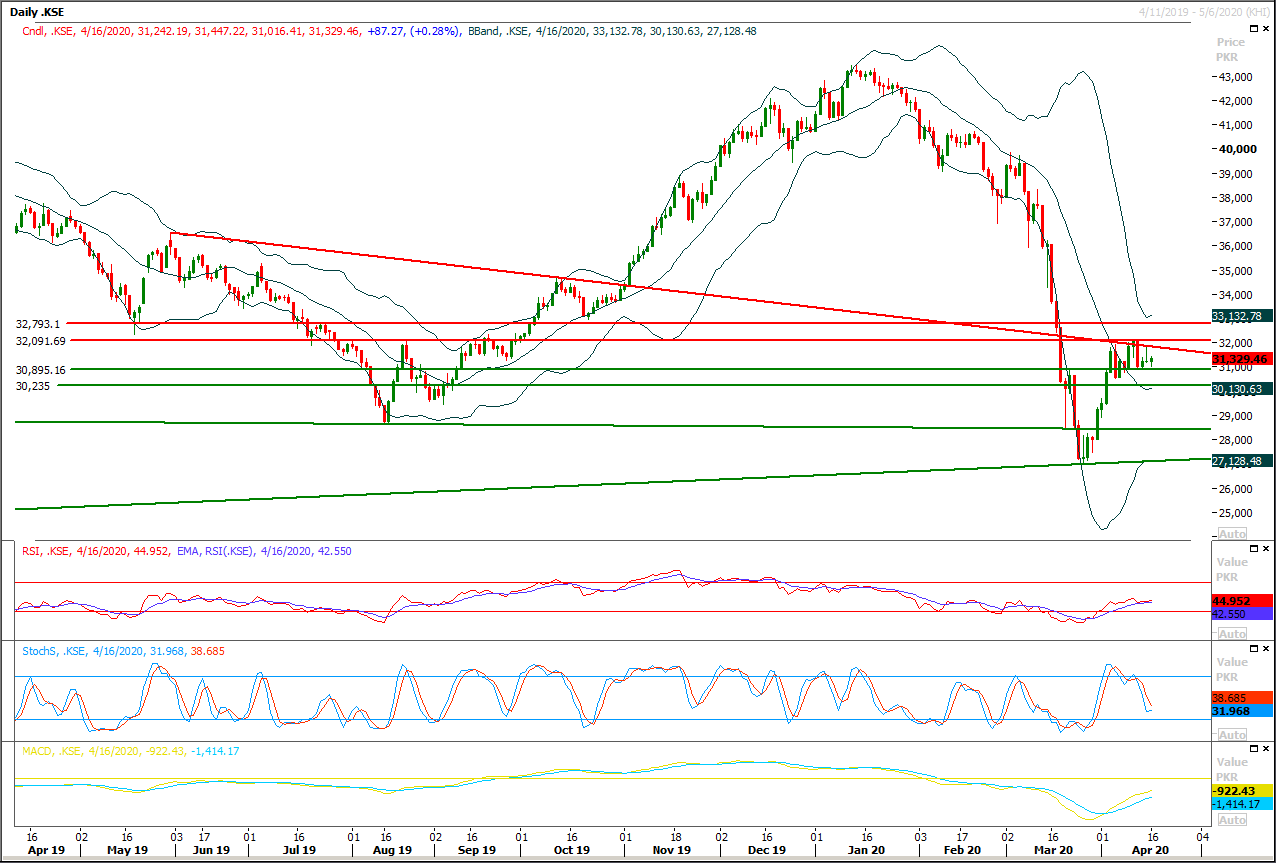Close the Price chart panel

[1266, 29]
